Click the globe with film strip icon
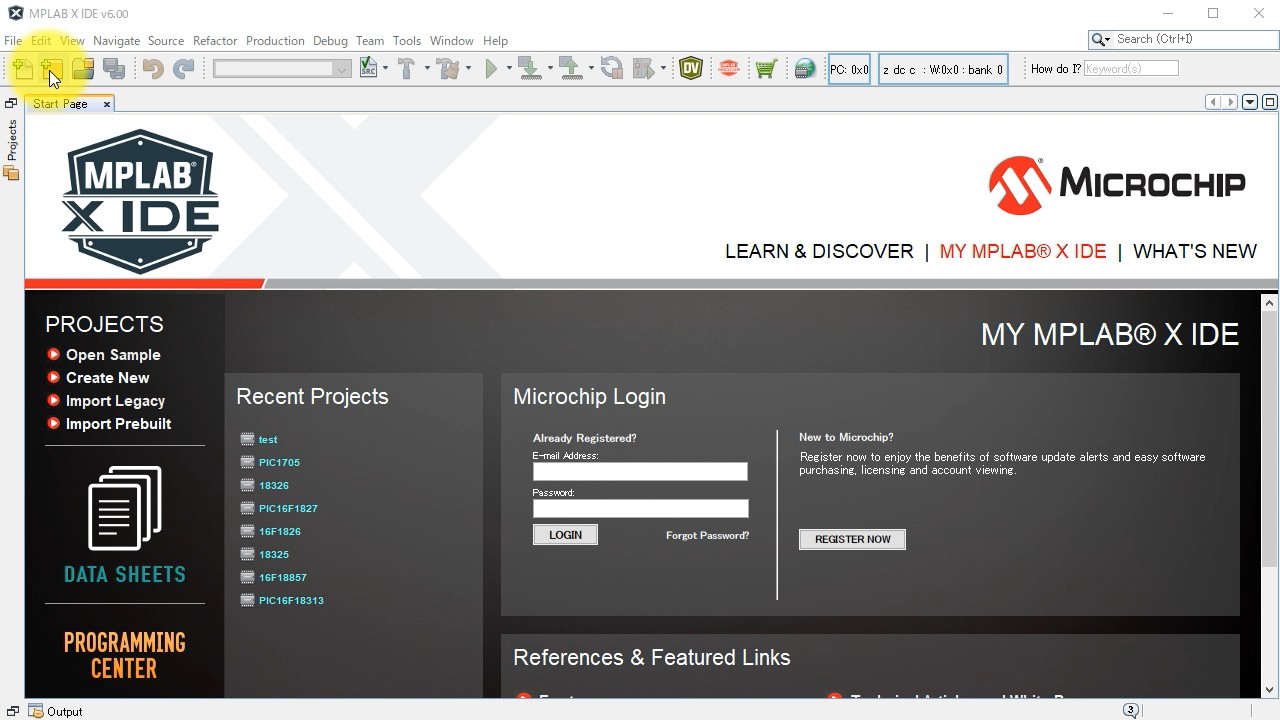The image size is (1280, 720). click(x=805, y=68)
